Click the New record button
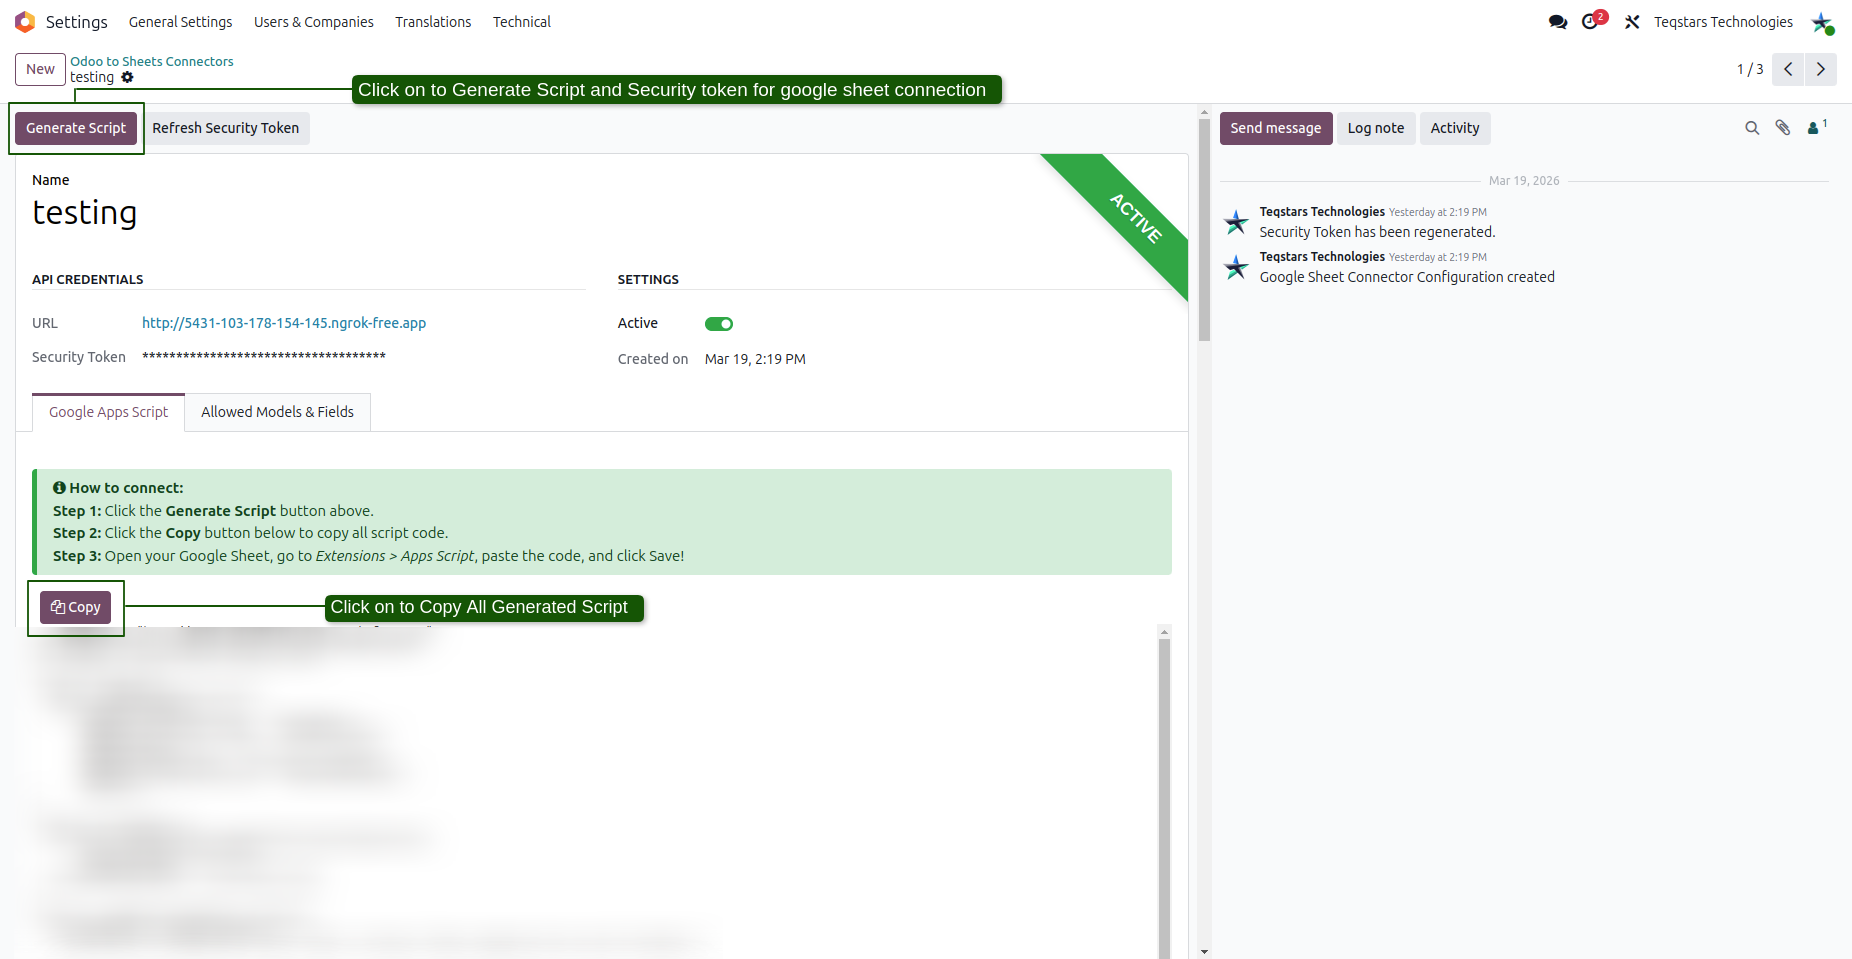 (40, 69)
